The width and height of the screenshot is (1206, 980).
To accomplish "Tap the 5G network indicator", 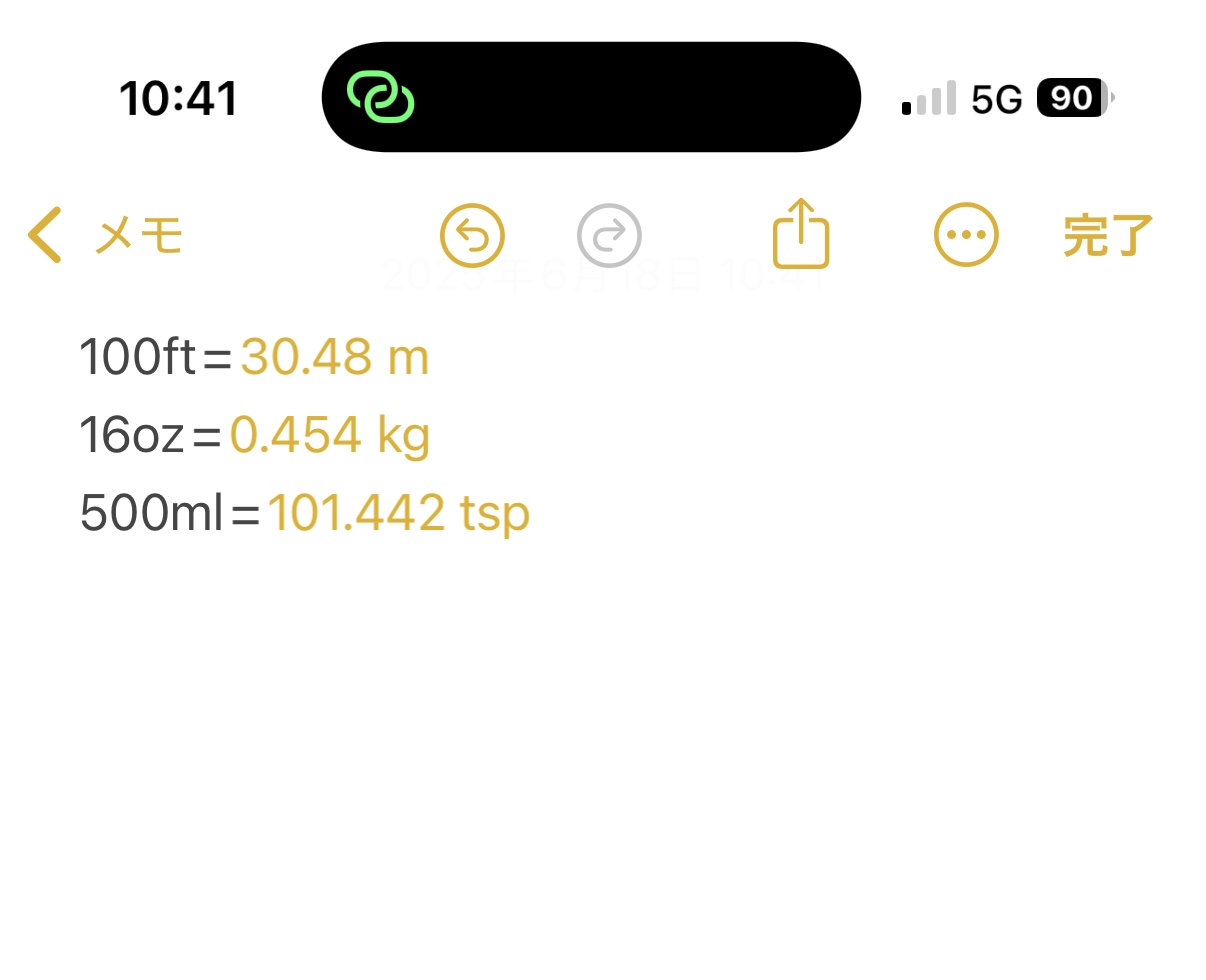I will click(997, 99).
